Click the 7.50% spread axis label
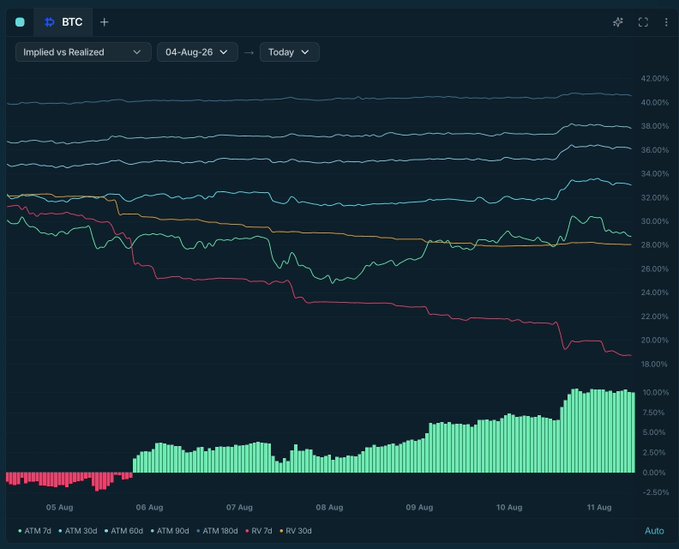 654,413
